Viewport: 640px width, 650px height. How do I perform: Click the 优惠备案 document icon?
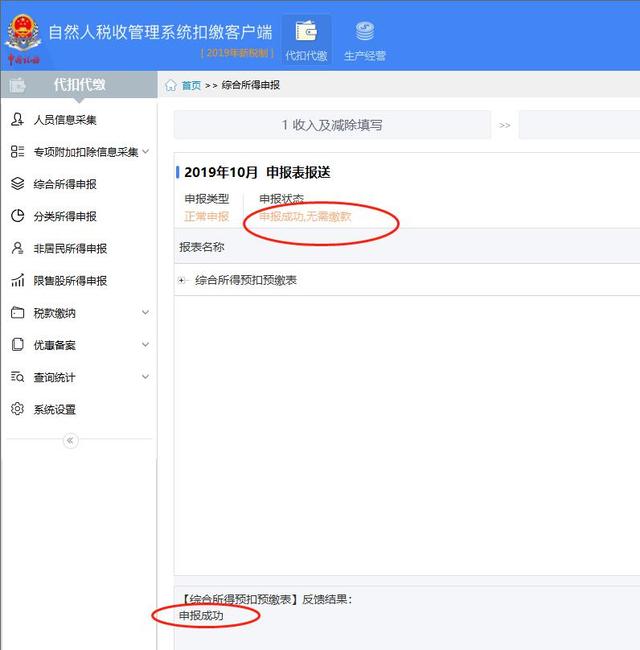[x=17, y=344]
